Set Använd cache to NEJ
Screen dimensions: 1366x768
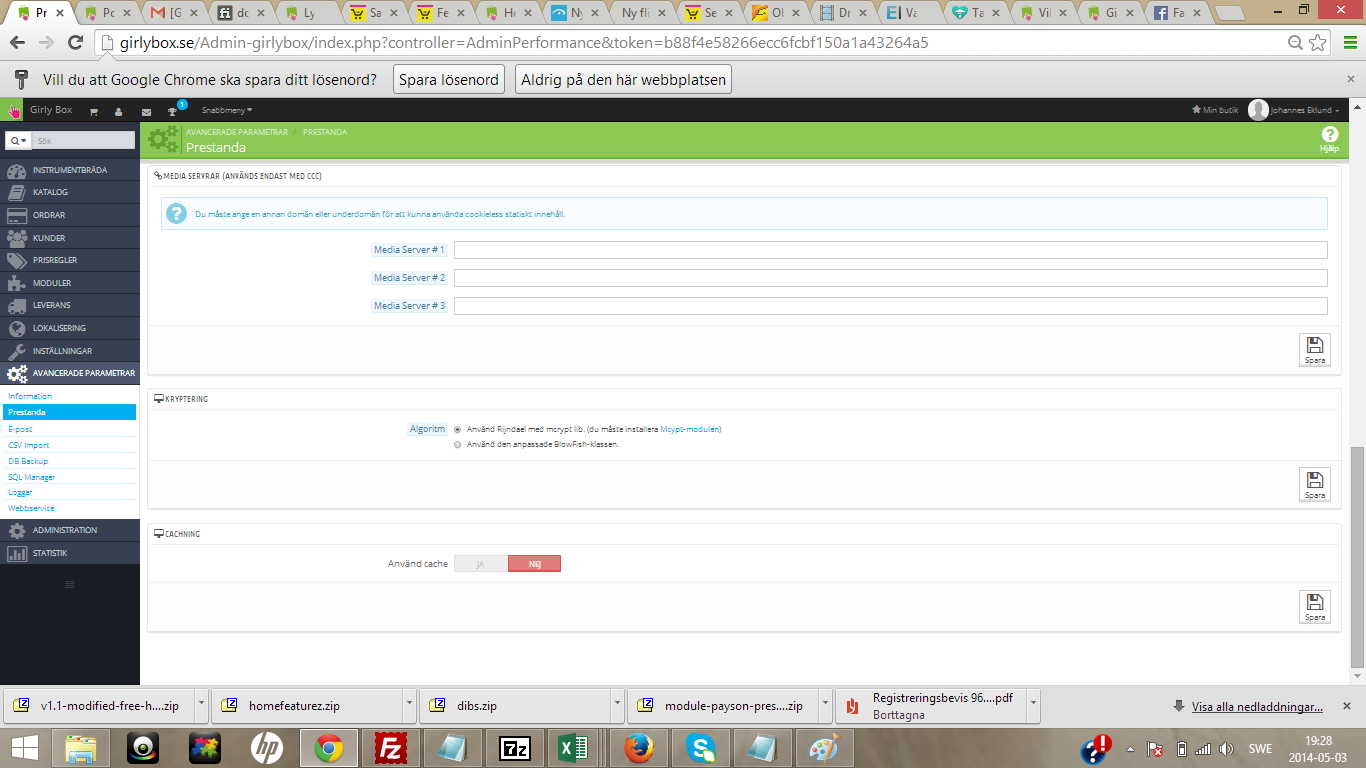(x=534, y=564)
